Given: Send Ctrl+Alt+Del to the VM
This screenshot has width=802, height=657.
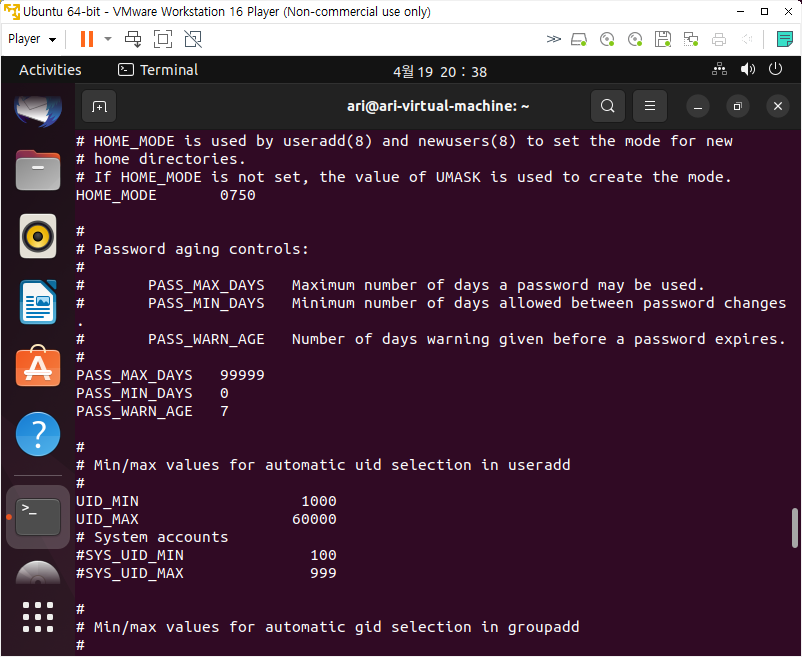Looking at the screenshot, I should 133,39.
